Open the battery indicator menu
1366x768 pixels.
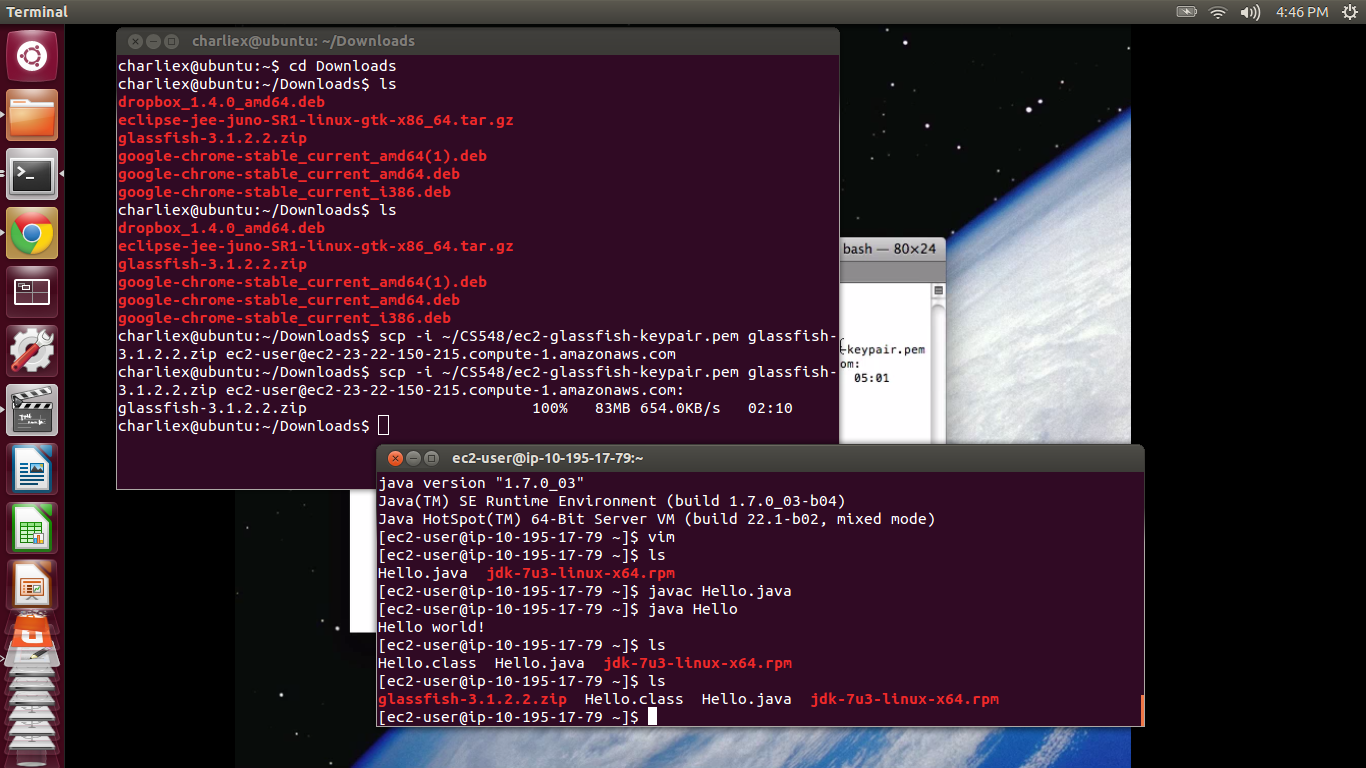pyautogui.click(x=1185, y=12)
